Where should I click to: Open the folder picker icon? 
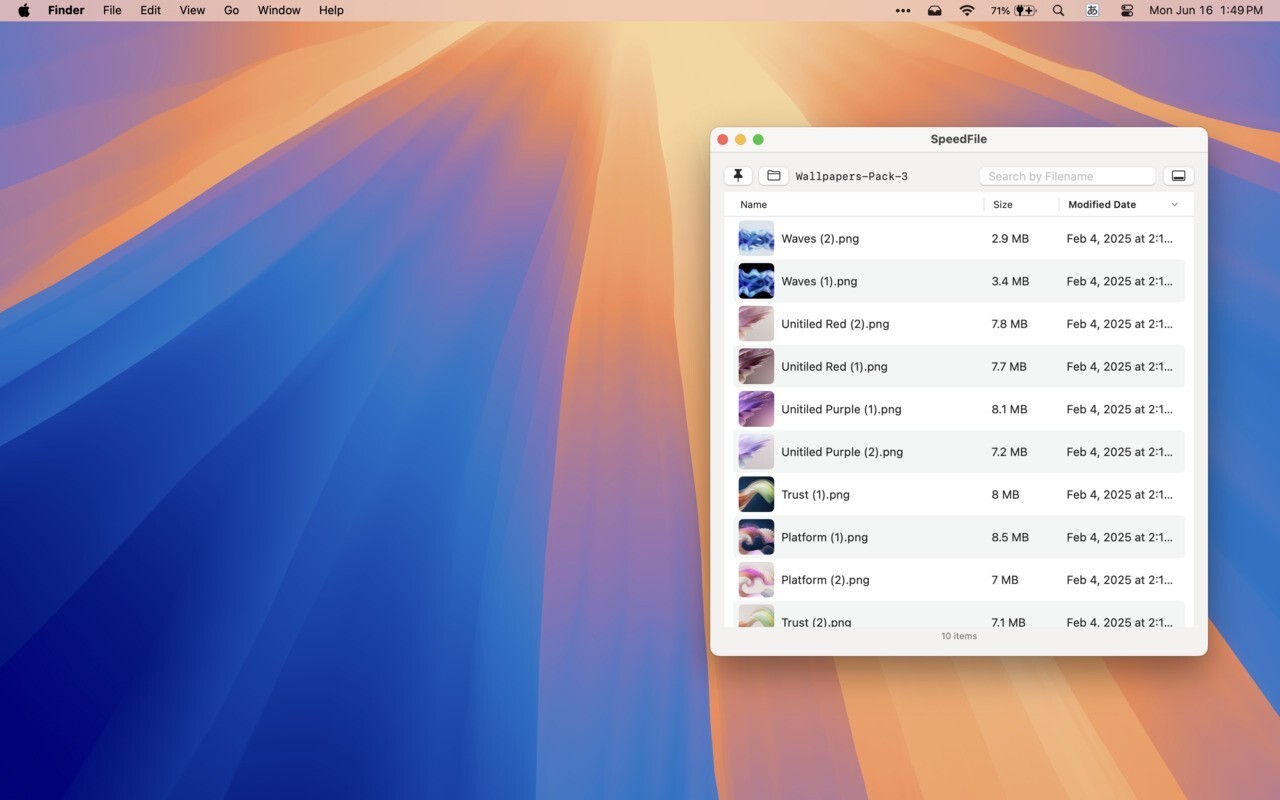[773, 175]
